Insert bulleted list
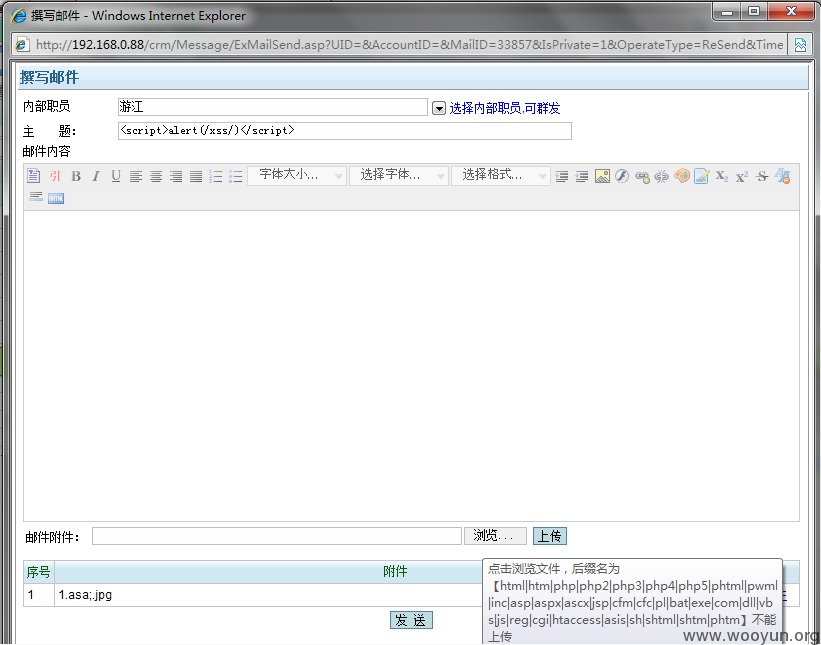Screen dimensions: 821x645 click(x=236, y=176)
